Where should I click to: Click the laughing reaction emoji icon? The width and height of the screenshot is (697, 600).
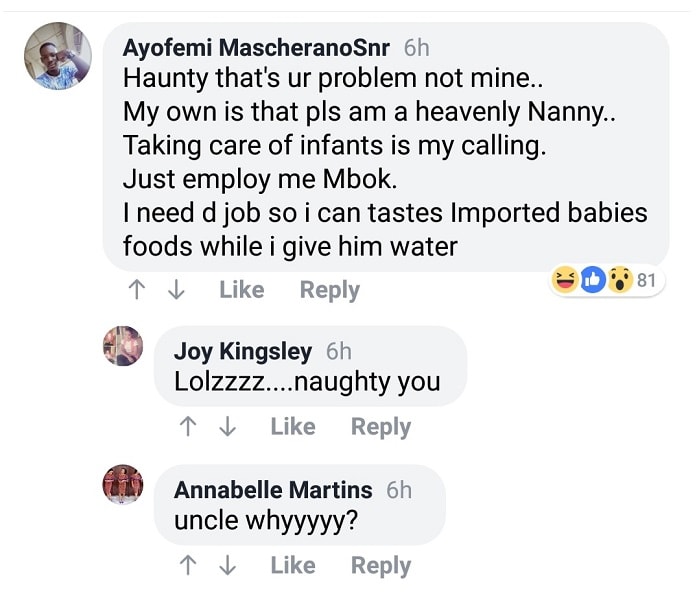pyautogui.click(x=565, y=281)
